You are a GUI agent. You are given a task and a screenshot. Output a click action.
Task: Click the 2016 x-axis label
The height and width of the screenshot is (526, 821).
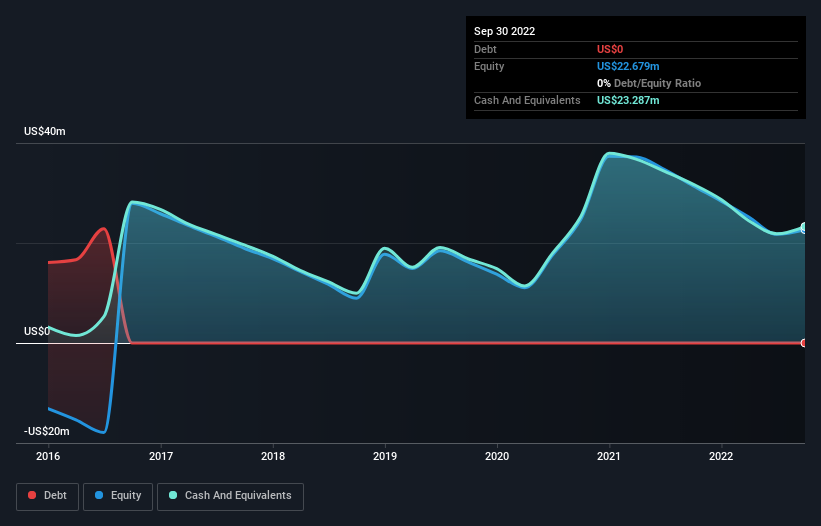48,456
